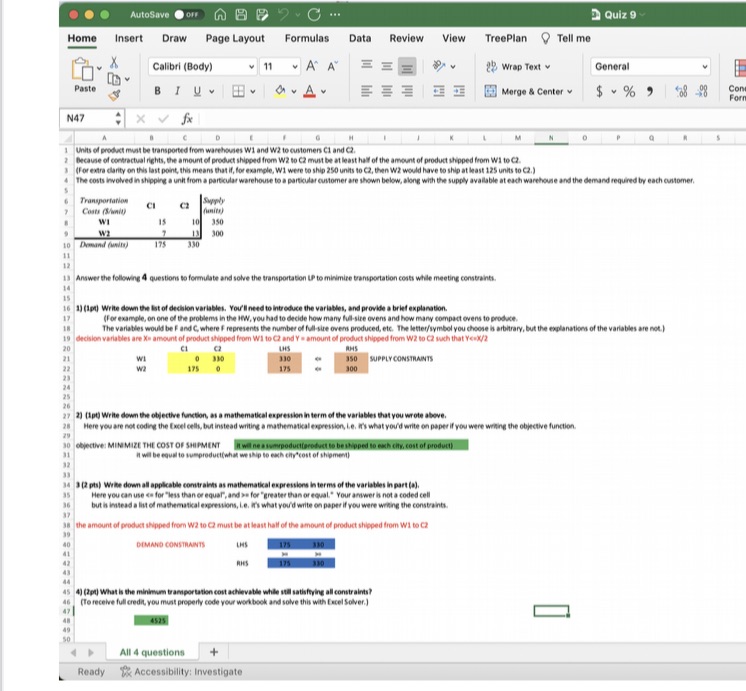The image size is (746, 691).
Task: Click the Borders icon
Action: point(238,91)
